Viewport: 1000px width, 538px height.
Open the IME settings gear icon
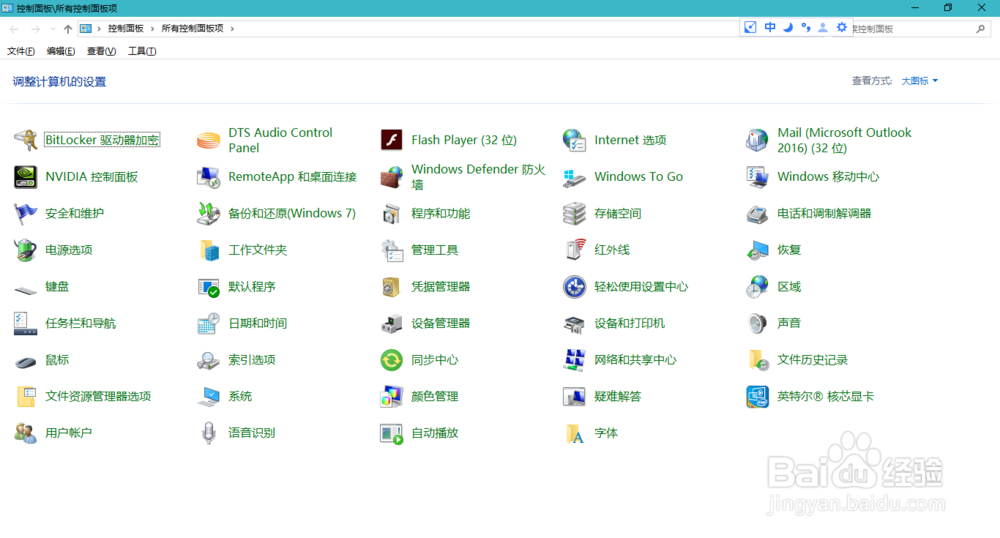842,27
